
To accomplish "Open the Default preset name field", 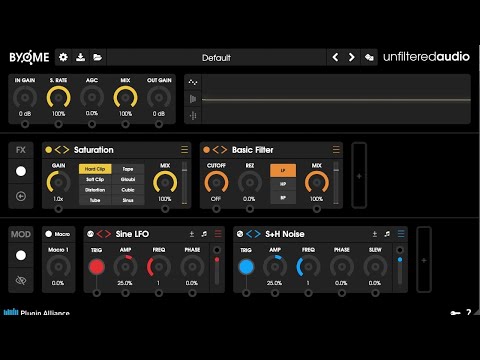I will [x=216, y=57].
